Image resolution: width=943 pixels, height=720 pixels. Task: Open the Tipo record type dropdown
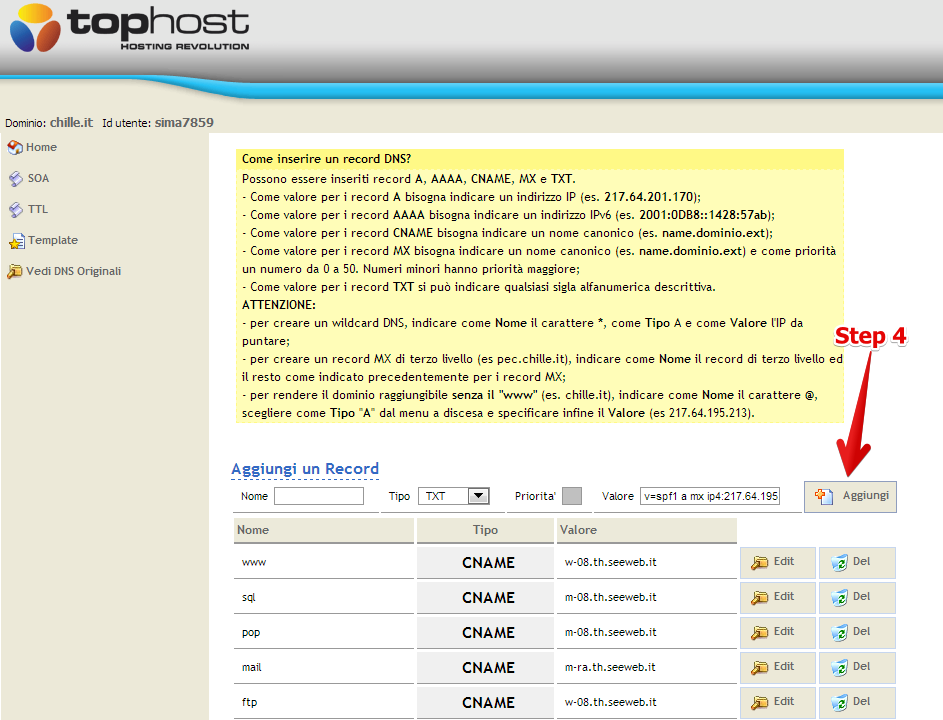pyautogui.click(x=454, y=496)
